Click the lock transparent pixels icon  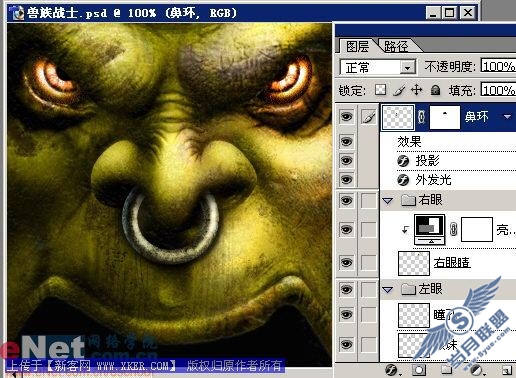click(x=380, y=90)
